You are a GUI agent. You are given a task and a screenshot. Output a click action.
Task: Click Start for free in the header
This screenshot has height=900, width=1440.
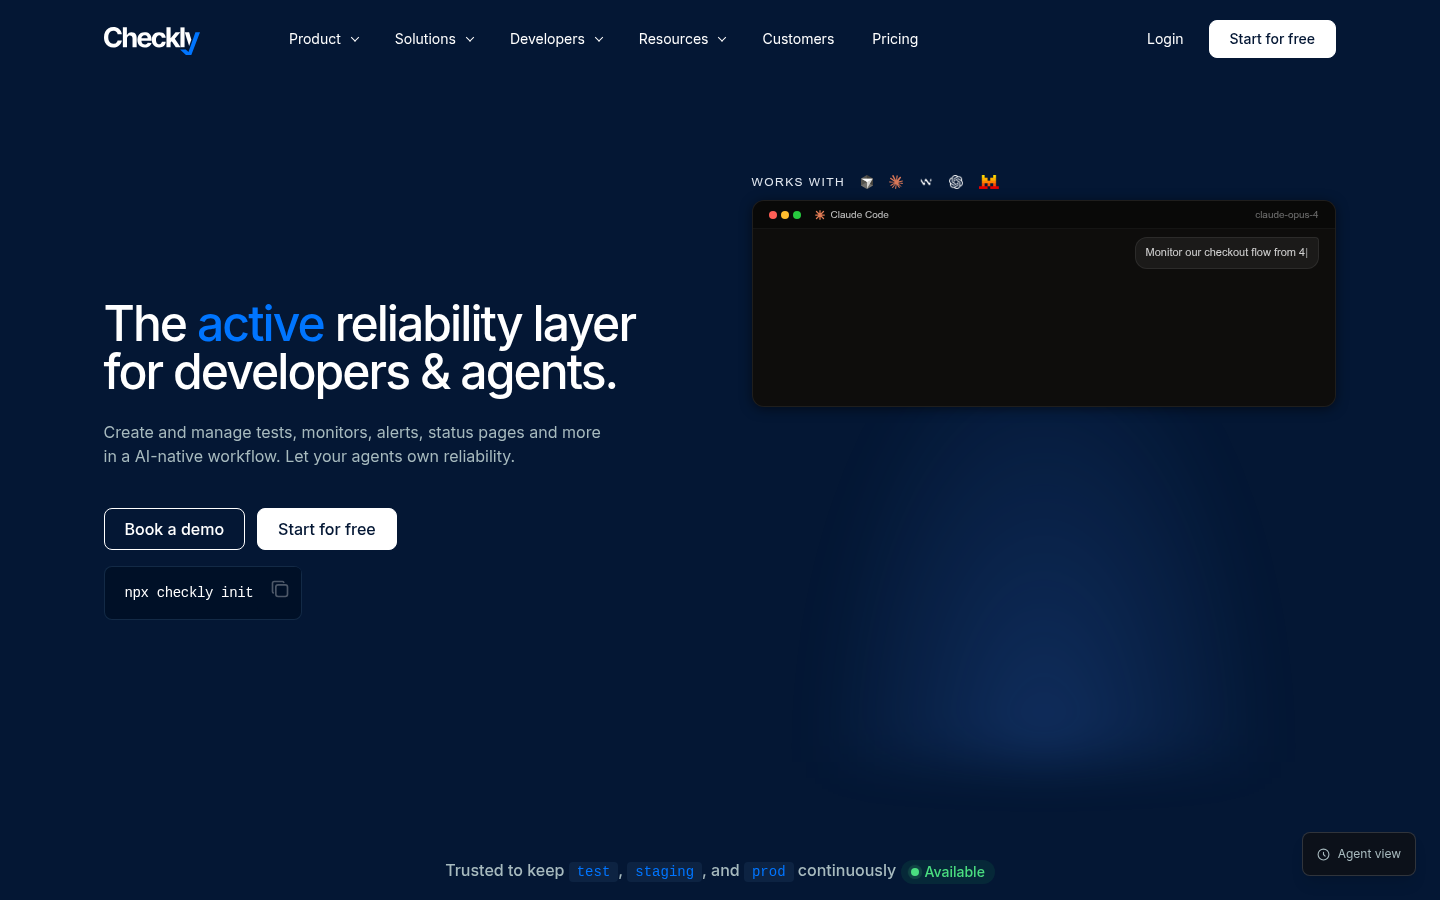click(x=1272, y=39)
